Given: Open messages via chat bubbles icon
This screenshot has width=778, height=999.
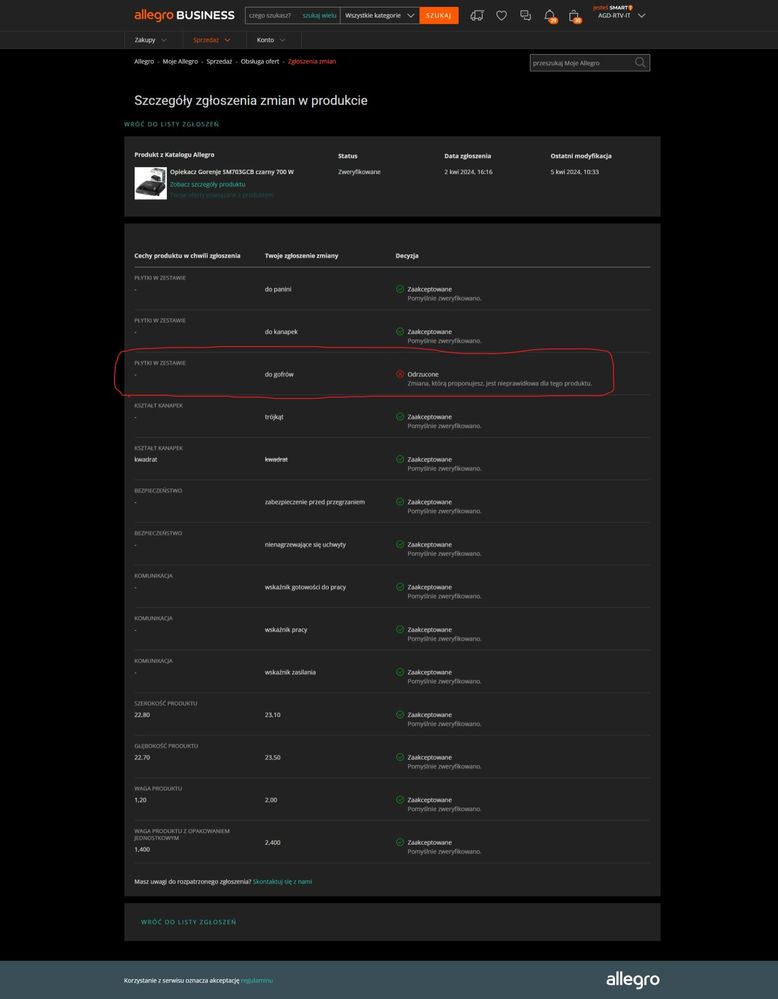Looking at the screenshot, I should coord(525,16).
